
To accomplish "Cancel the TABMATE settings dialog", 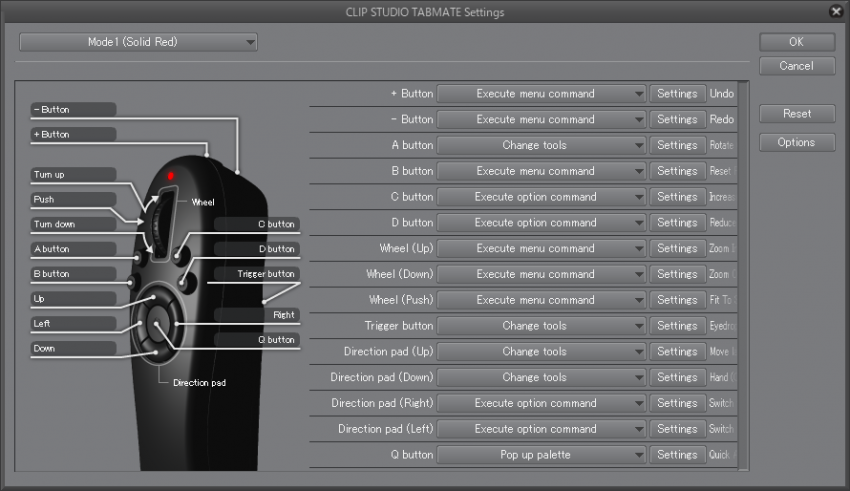I will click(x=796, y=66).
